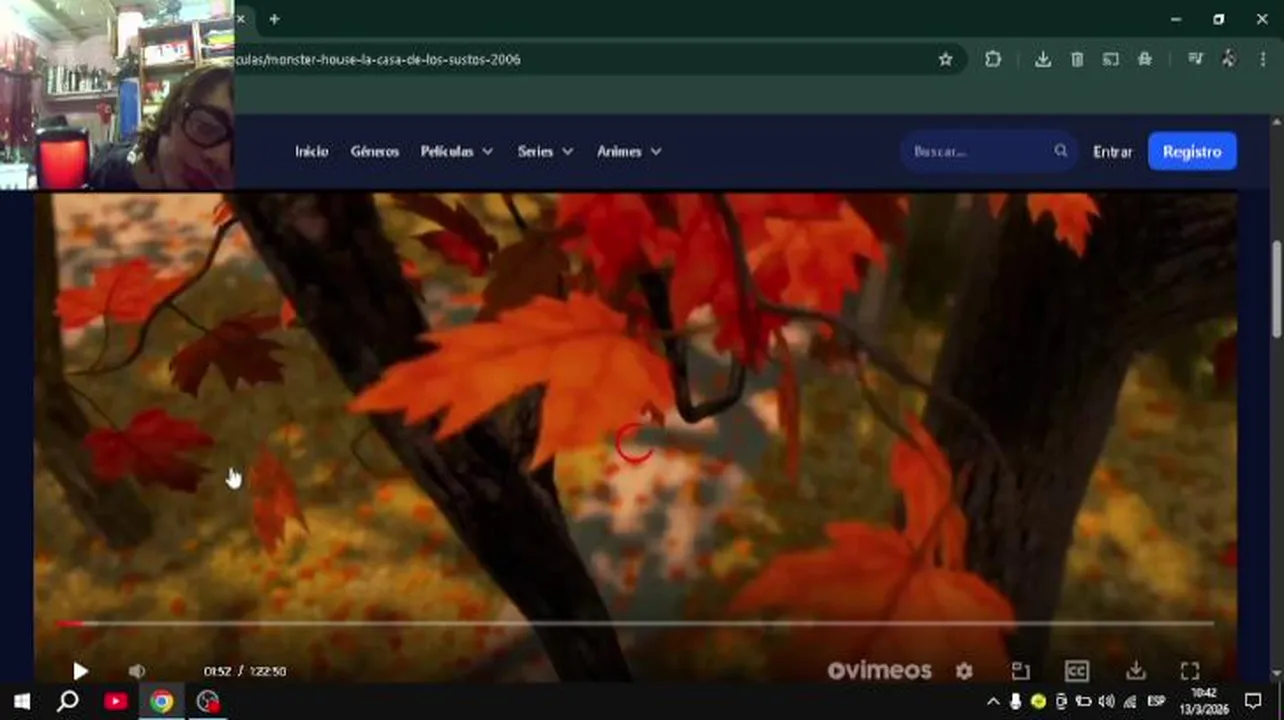The image size is (1284, 720).
Task: Open the Wi-Fi network tray icon
Action: pos(1129,701)
